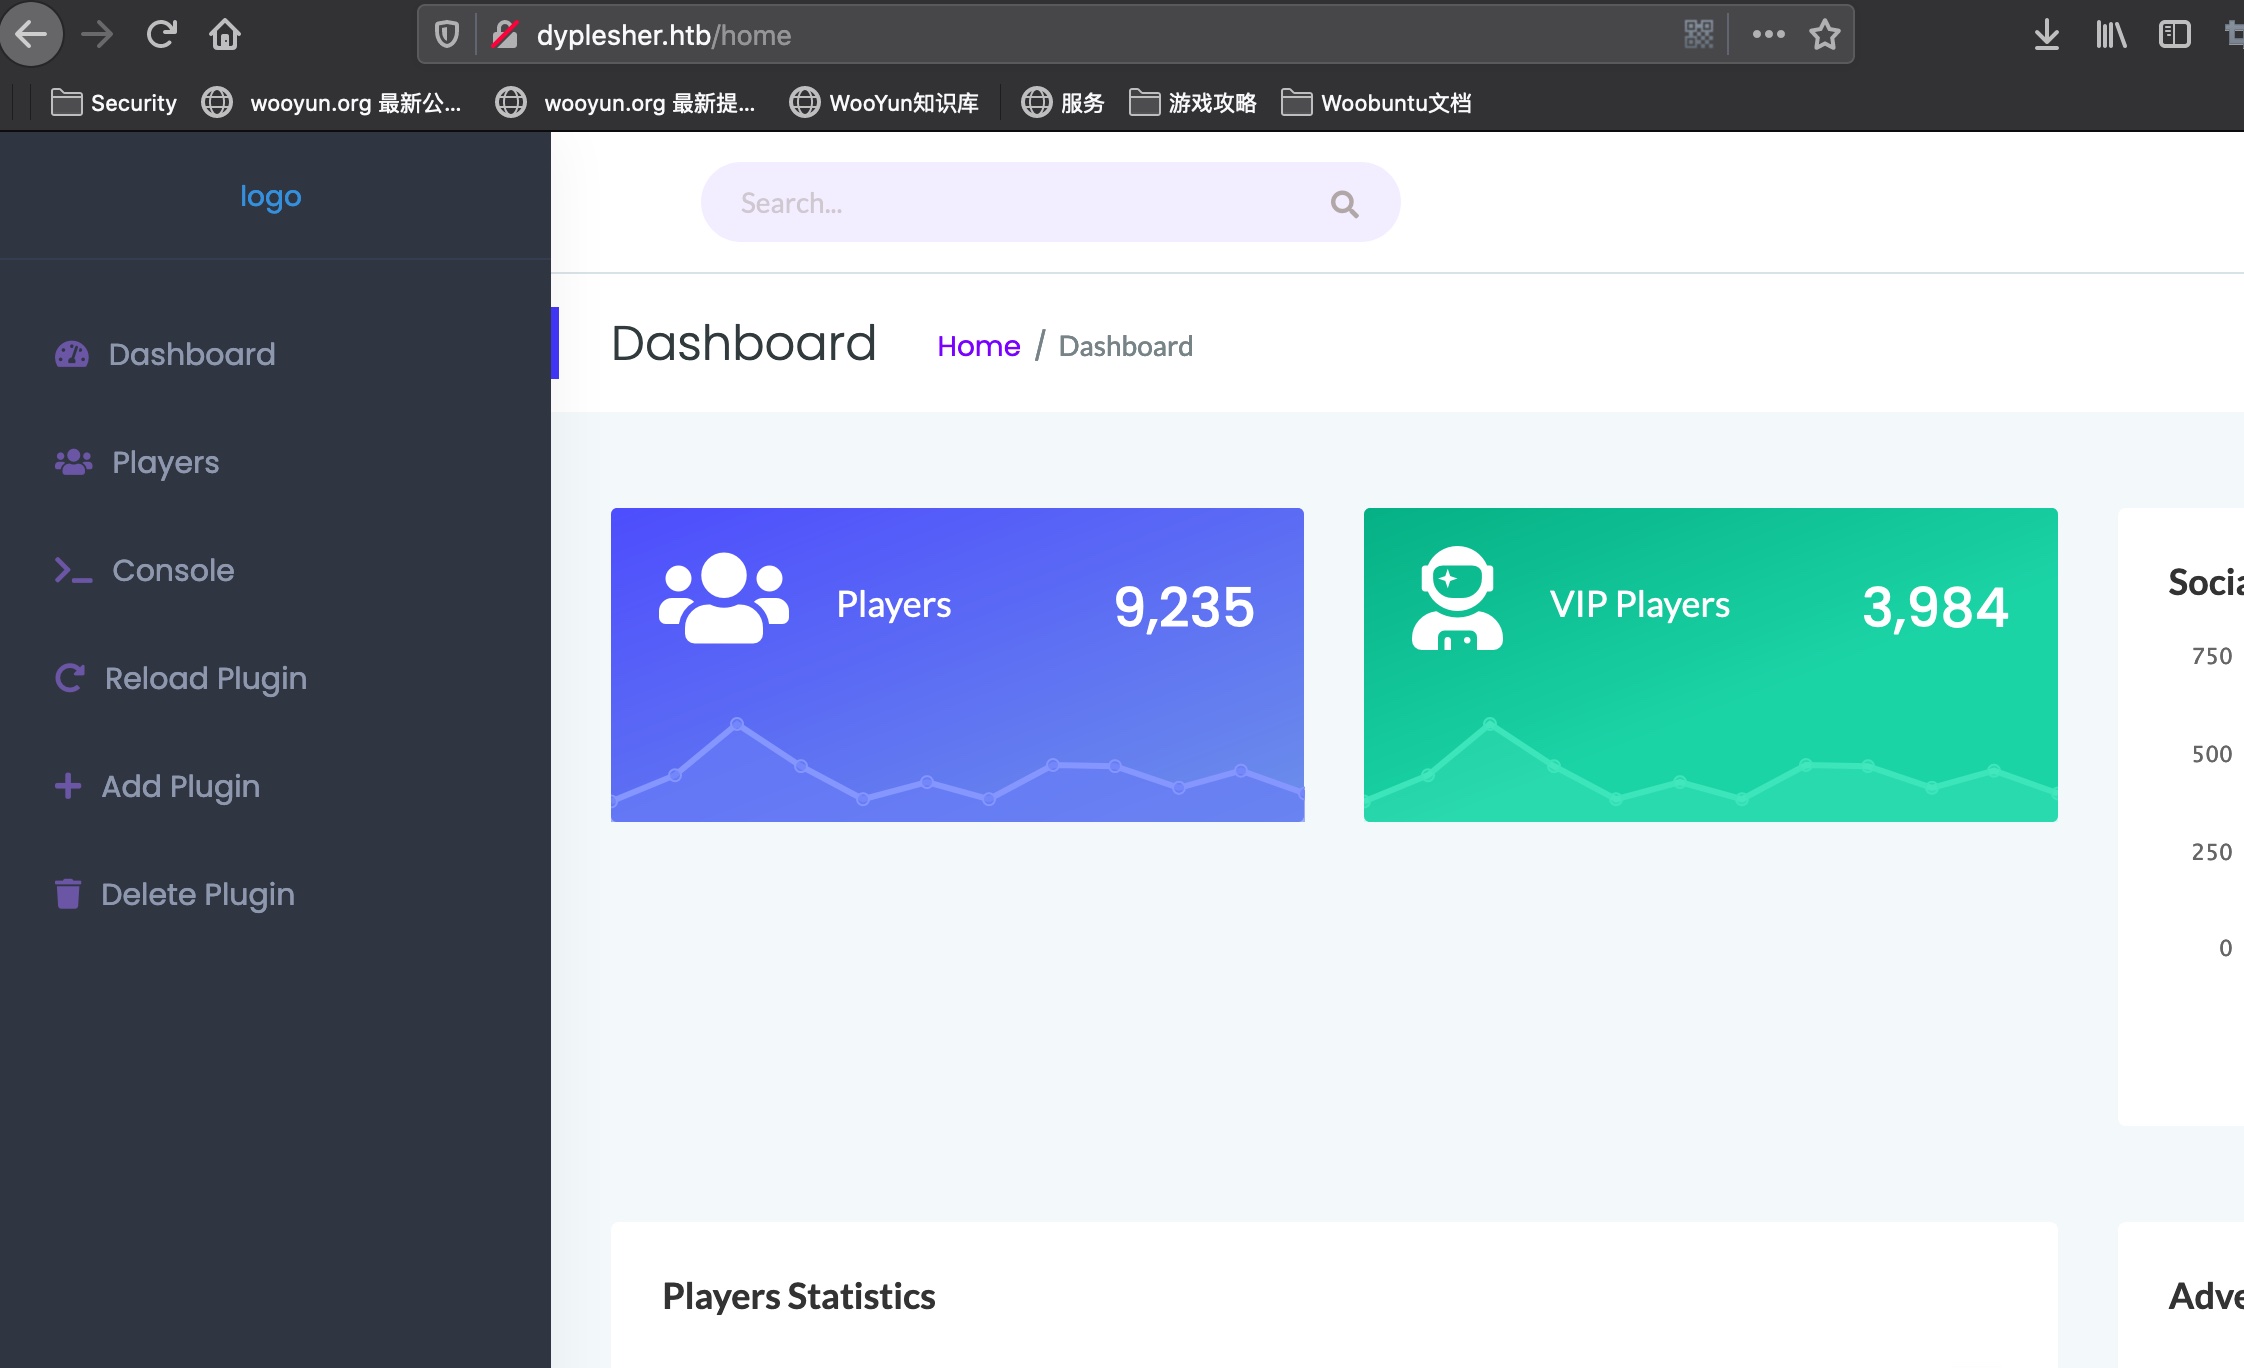Image resolution: width=2244 pixels, height=1368 pixels.
Task: Open Reload Plugin in the sidebar
Action: pos(205,678)
